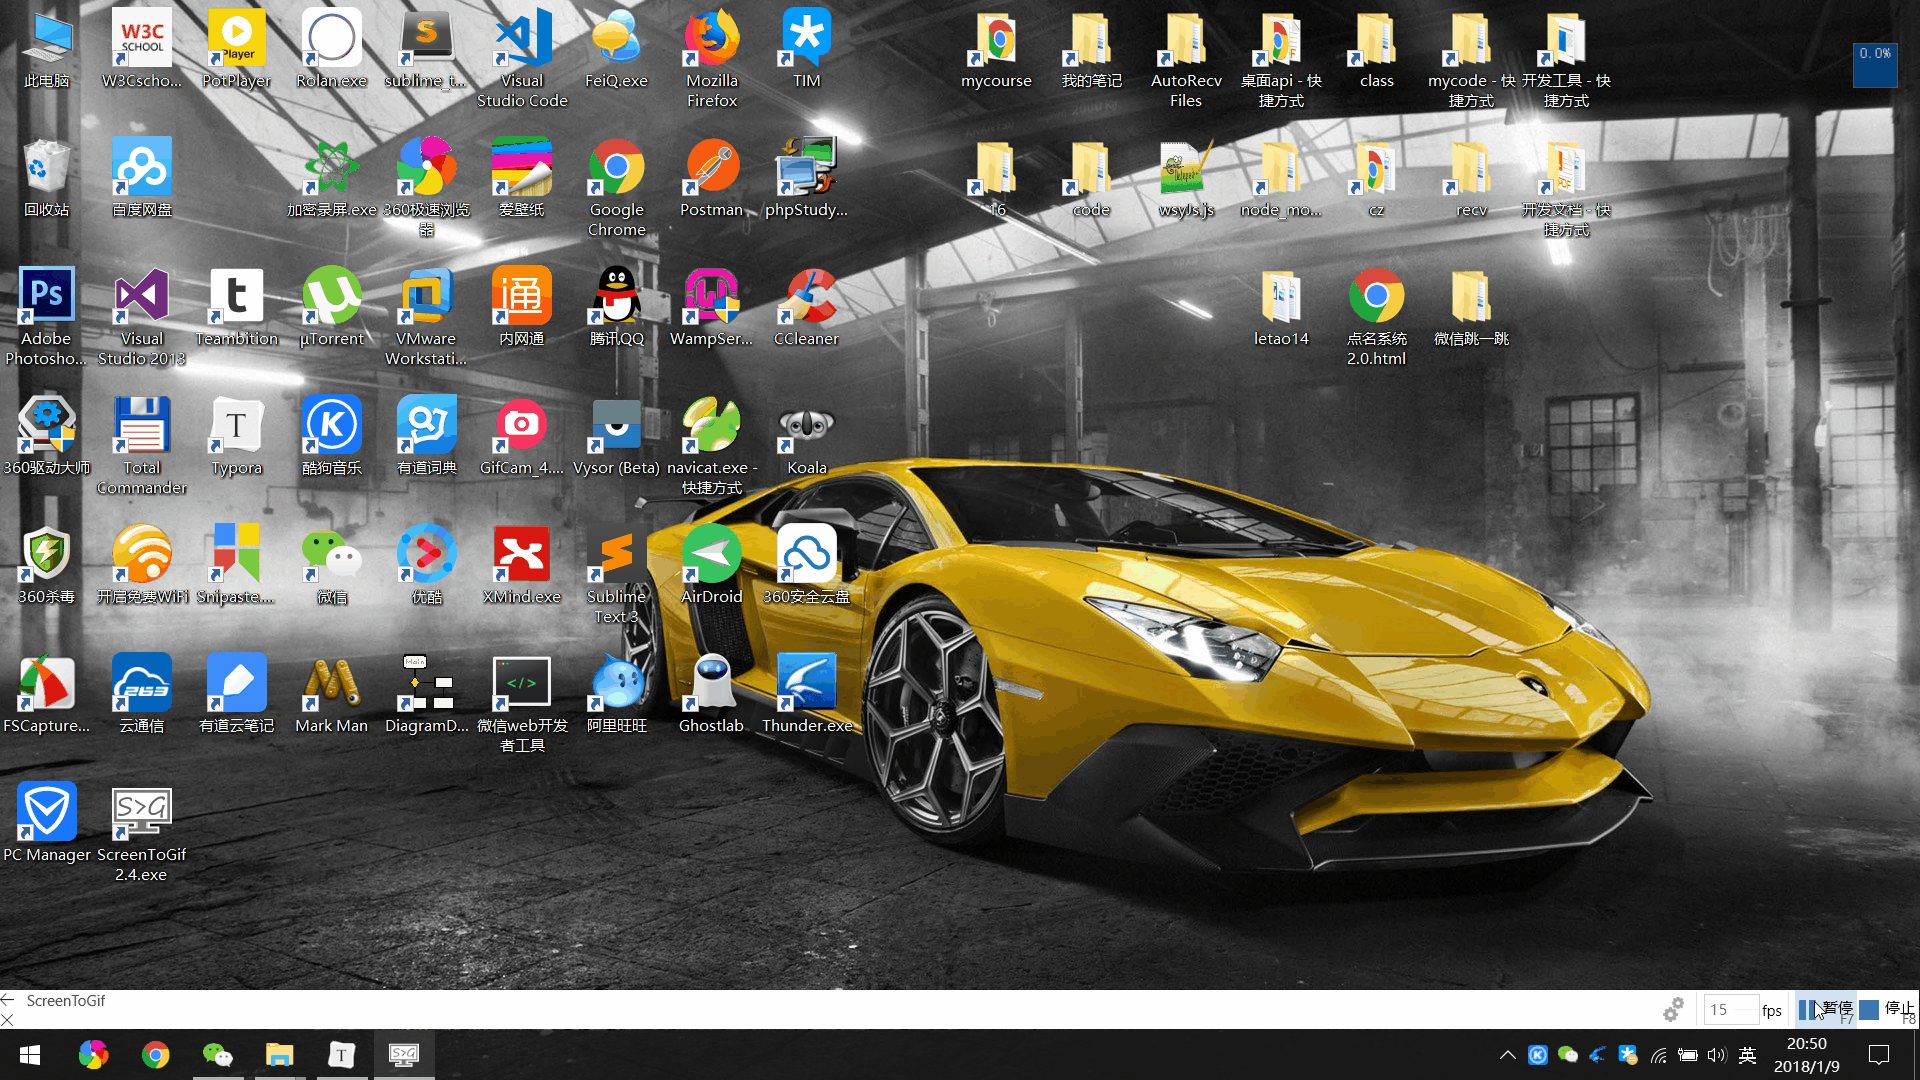This screenshot has height=1080, width=1920.
Task: Switch to the WeChat taskbar app
Action: [x=217, y=1055]
